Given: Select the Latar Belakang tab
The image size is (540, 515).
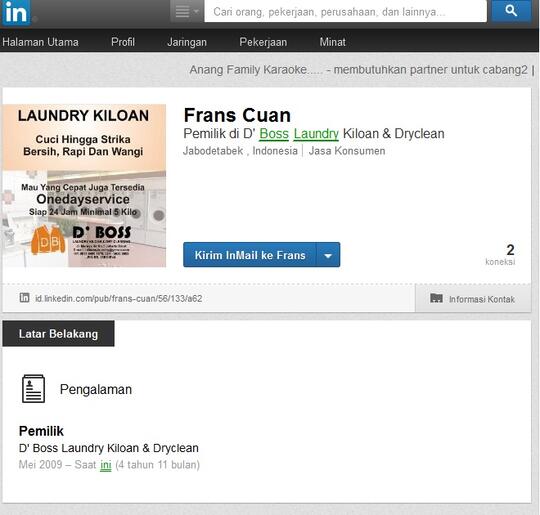Looking at the screenshot, I should coord(58,333).
